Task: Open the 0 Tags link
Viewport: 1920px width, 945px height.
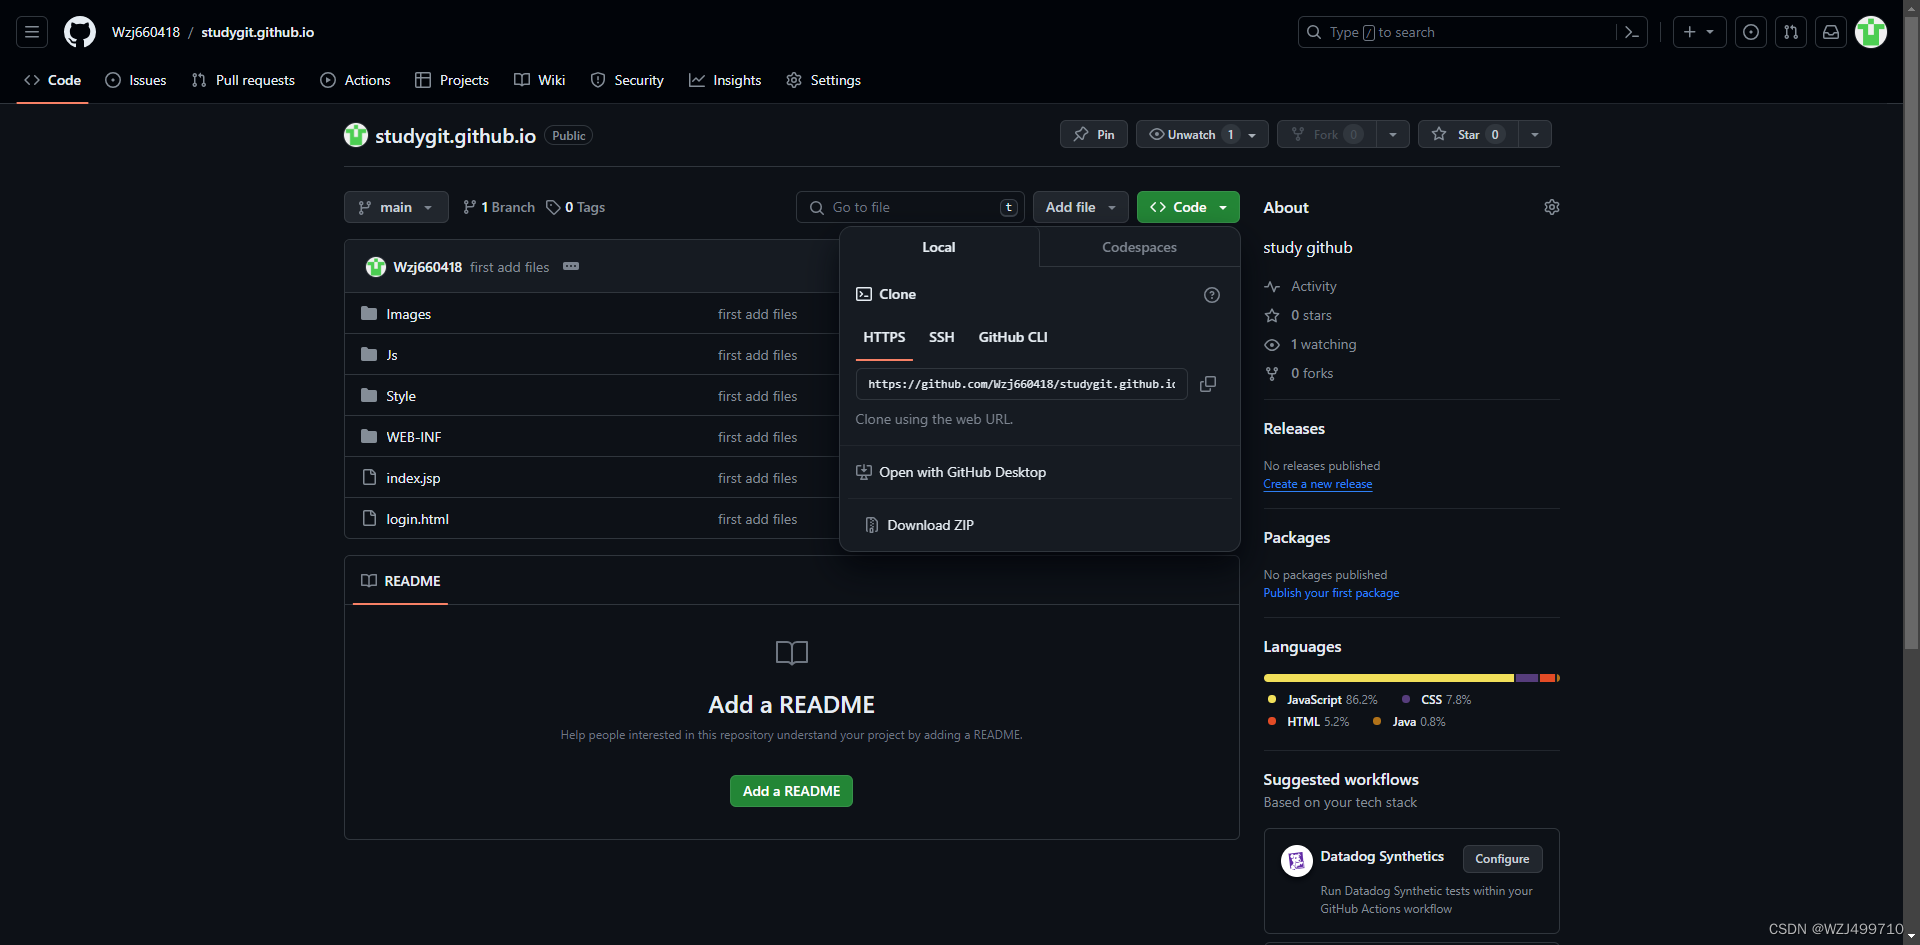Action: (x=575, y=207)
